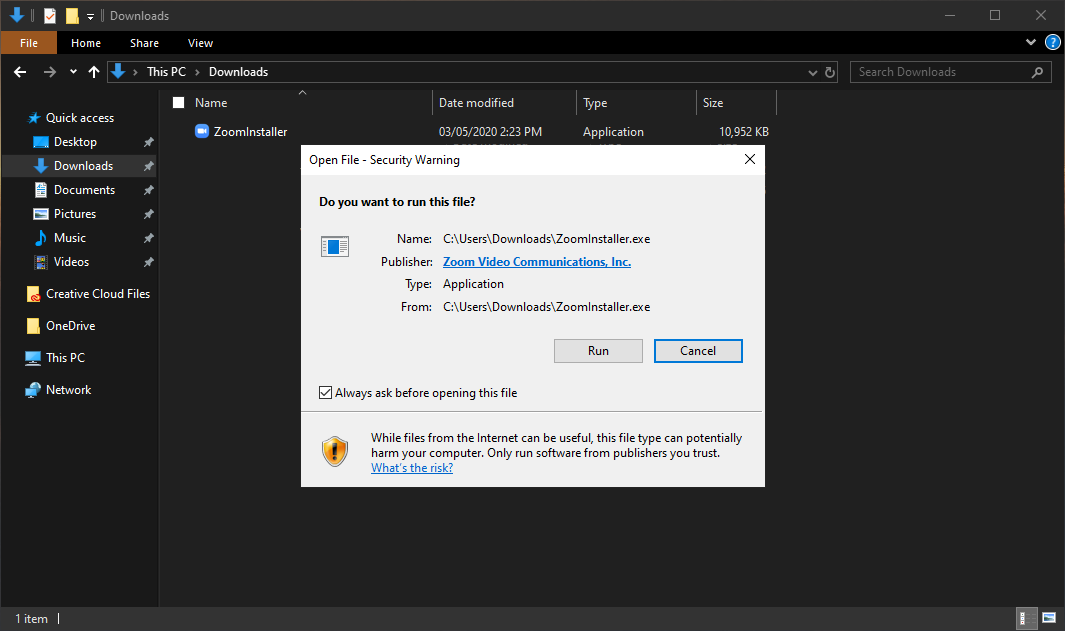This screenshot has height=631, width=1065.
Task: Select the ZoomInstaller file
Action: click(250, 132)
